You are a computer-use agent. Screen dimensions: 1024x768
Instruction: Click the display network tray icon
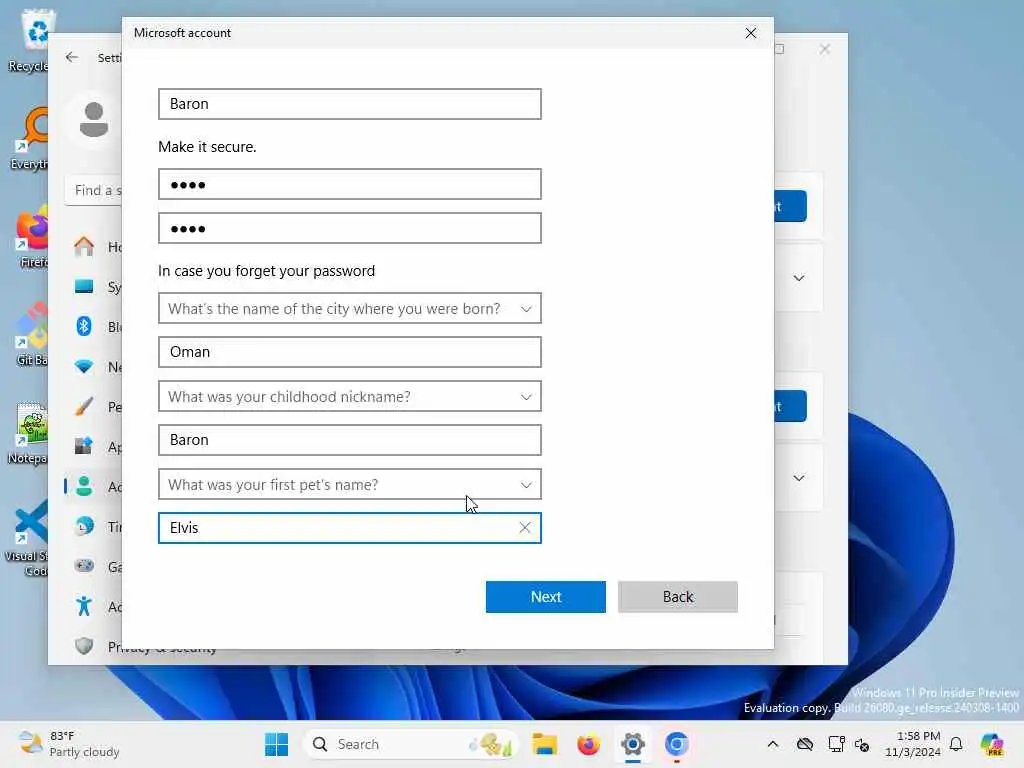click(x=835, y=744)
